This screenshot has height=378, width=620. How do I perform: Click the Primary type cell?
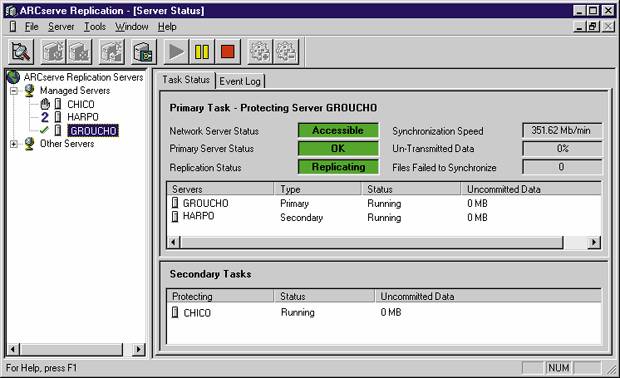295,203
